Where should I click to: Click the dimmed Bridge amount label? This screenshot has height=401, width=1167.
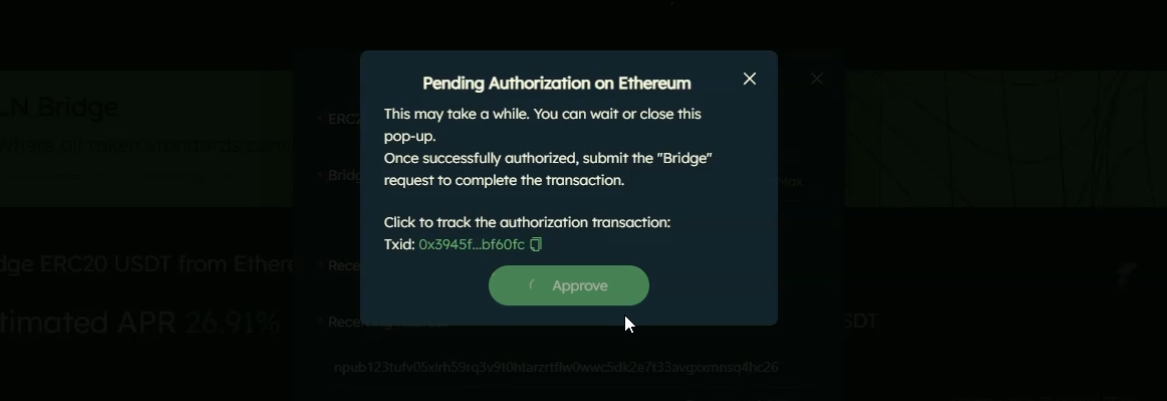coord(345,176)
